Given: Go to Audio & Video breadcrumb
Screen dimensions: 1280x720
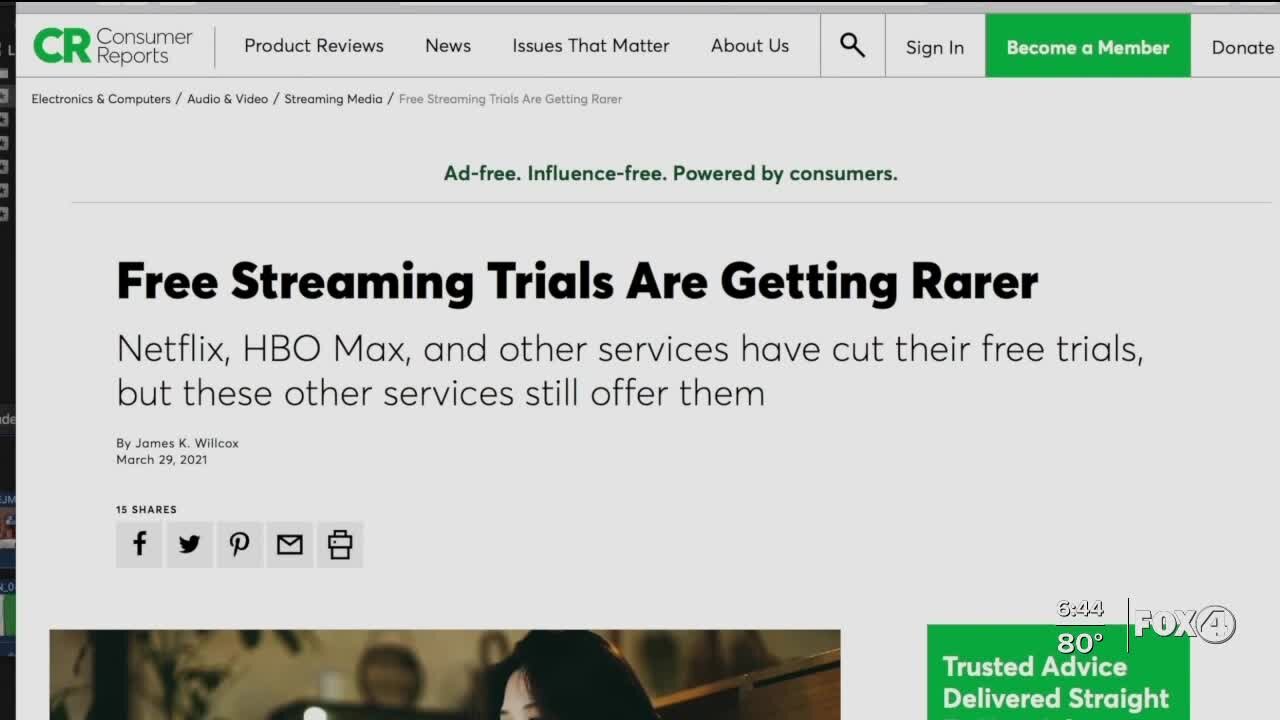Looking at the screenshot, I should [227, 99].
